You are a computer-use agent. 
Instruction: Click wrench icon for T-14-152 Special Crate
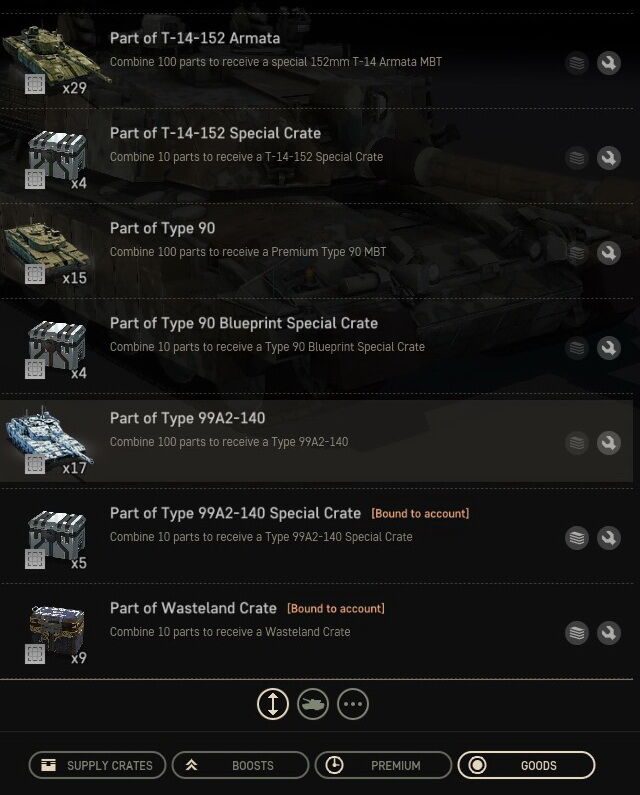[609, 158]
